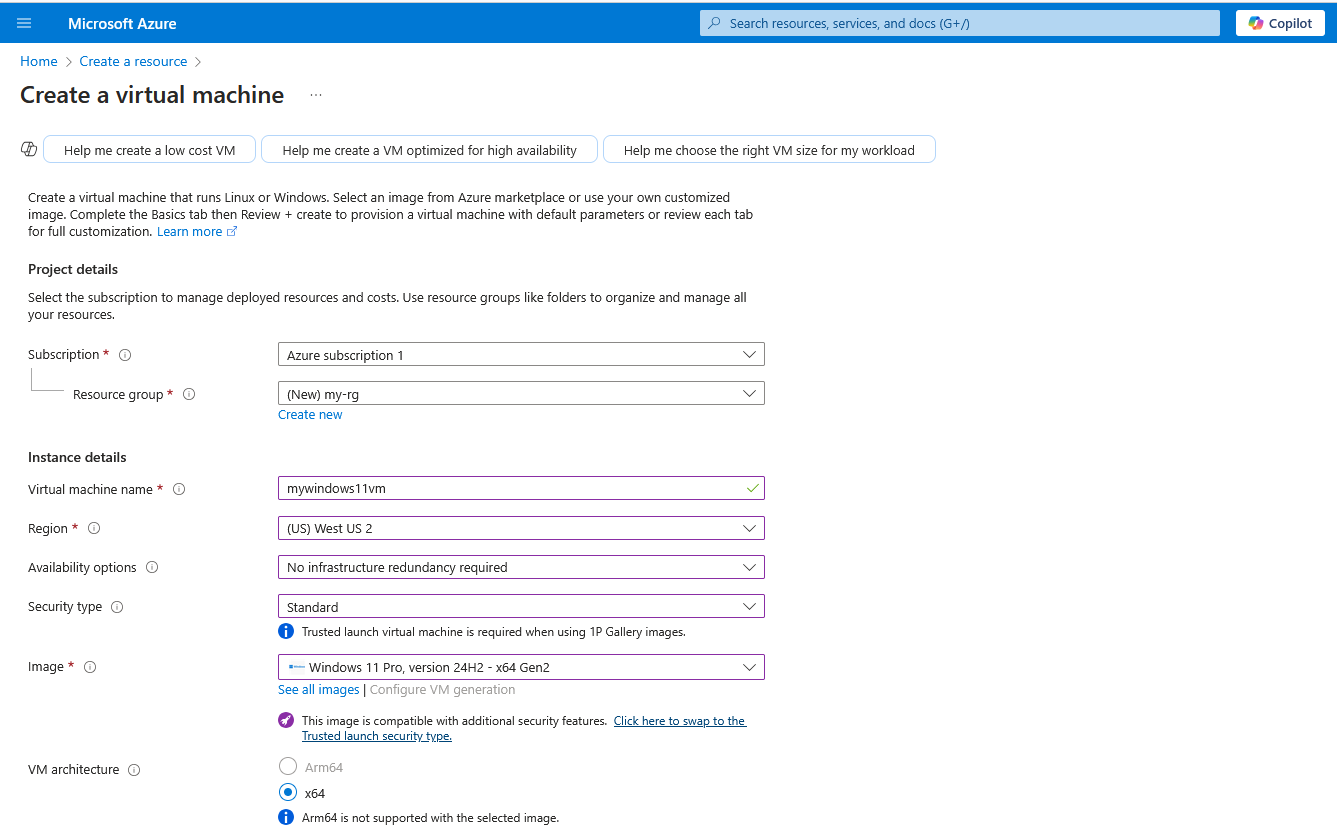1337x839 pixels.
Task: Click See all images link
Action: [x=318, y=690]
